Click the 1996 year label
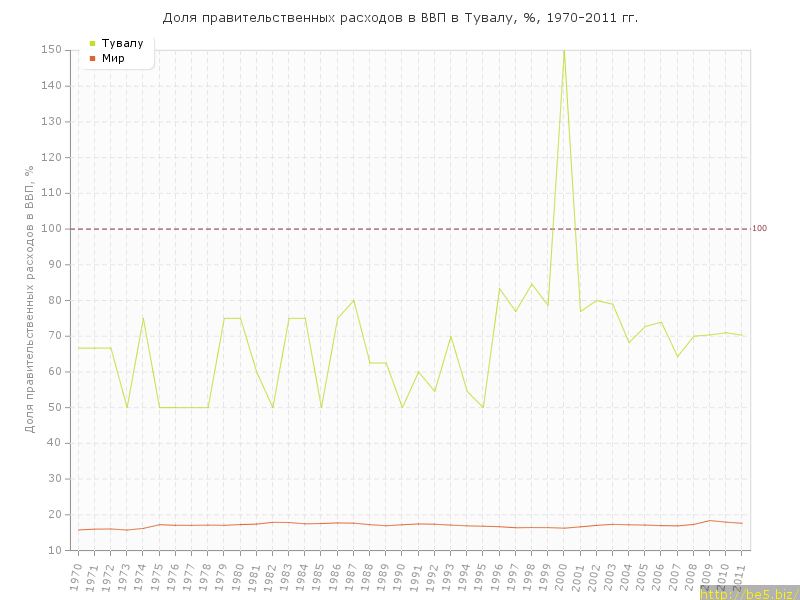The height and width of the screenshot is (600, 800). click(x=498, y=576)
